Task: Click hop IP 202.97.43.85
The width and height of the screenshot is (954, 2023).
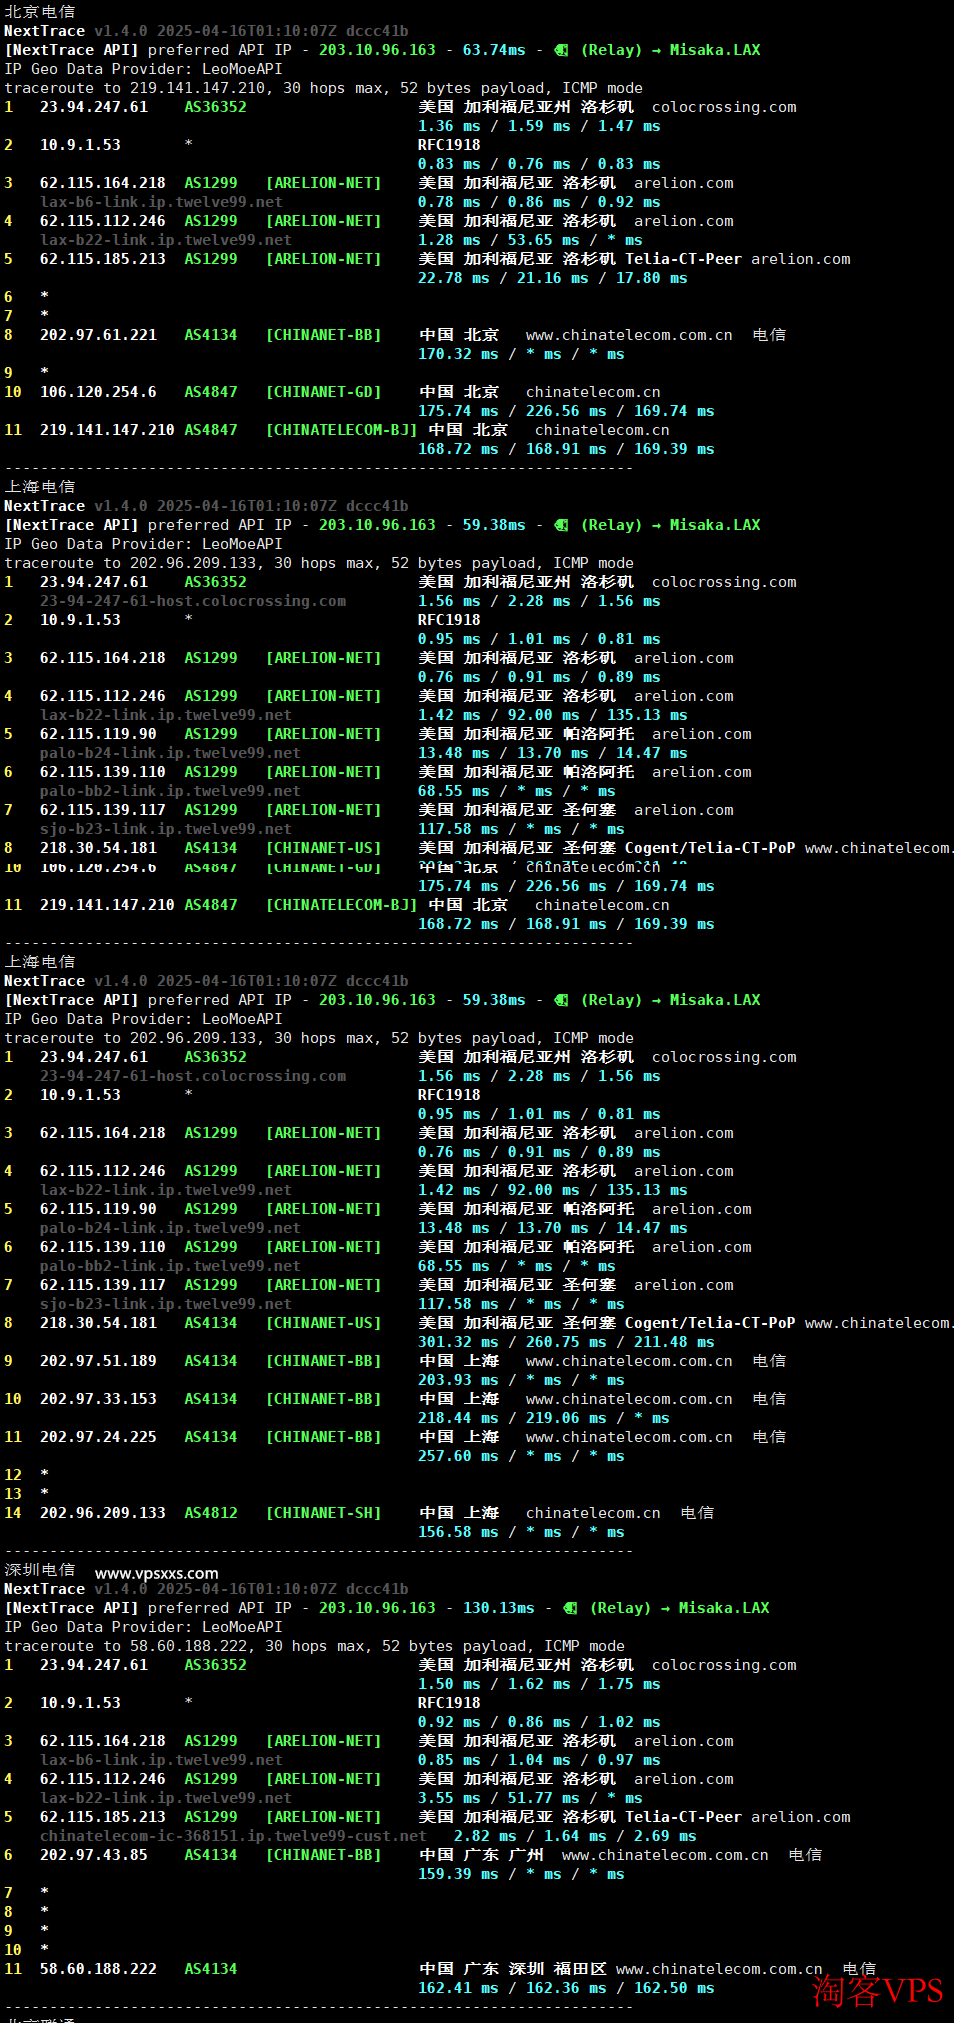Action: 94,1855
